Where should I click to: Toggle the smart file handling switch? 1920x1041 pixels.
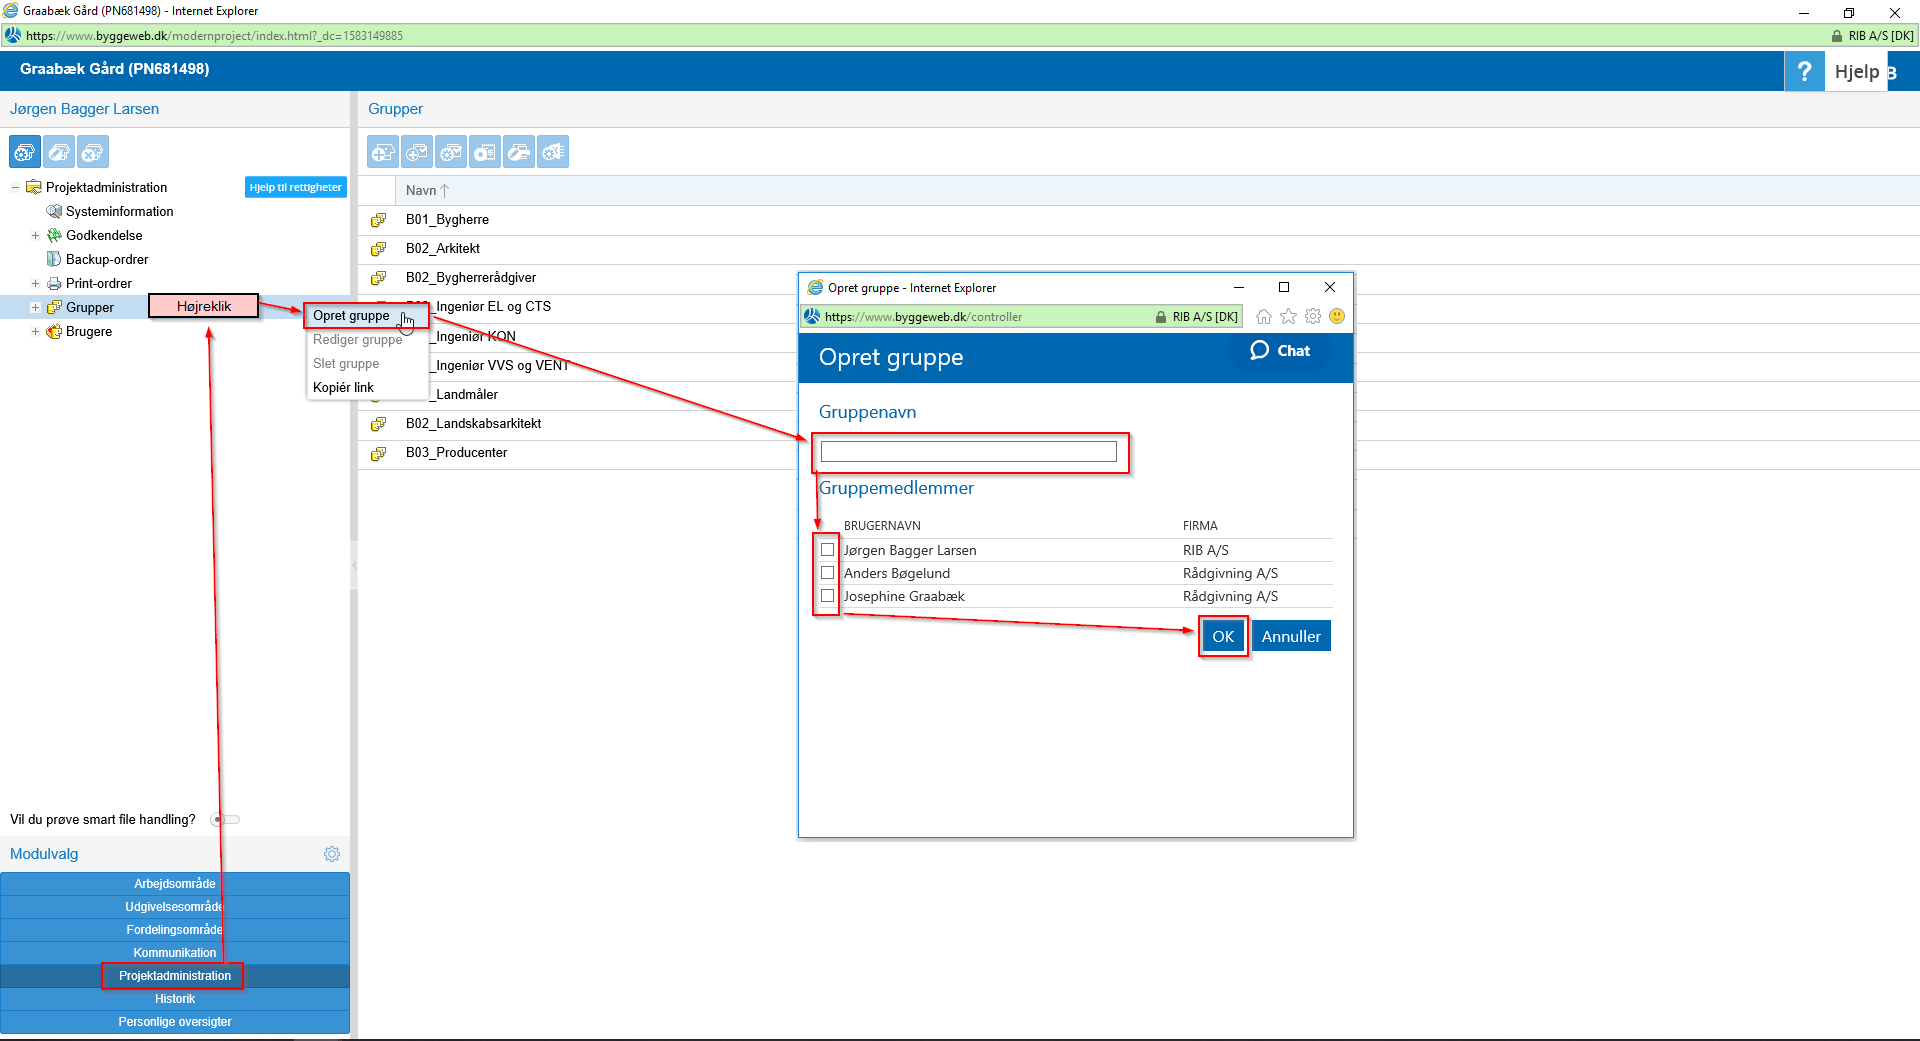click(x=226, y=820)
